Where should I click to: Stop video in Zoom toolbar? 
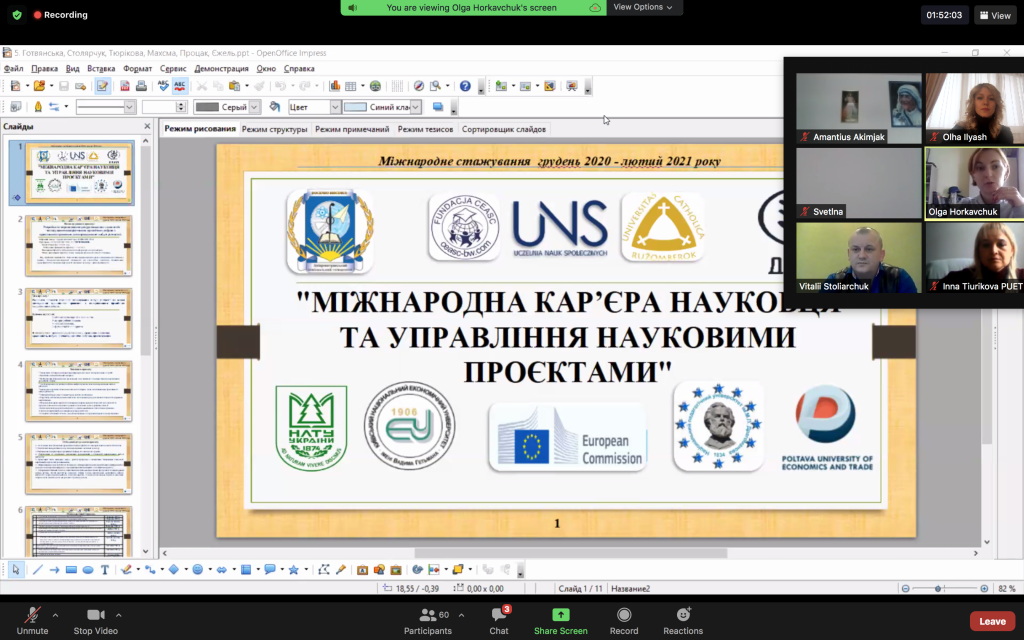tap(95, 620)
